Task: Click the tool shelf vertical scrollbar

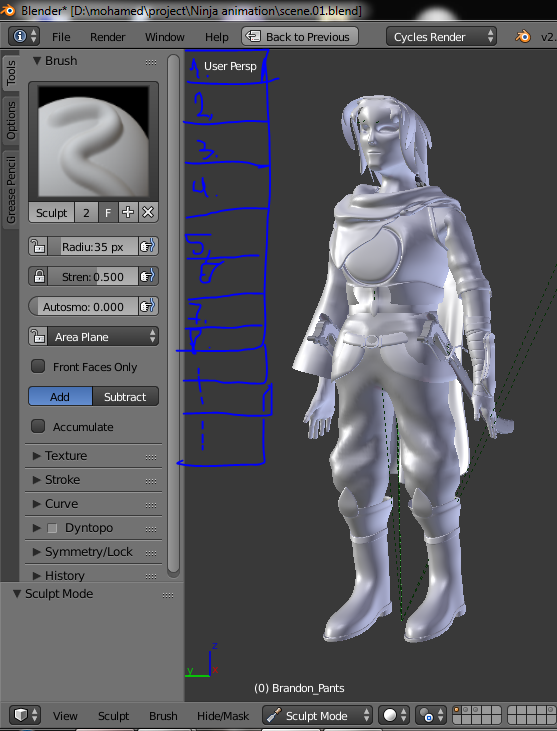Action: point(173,315)
